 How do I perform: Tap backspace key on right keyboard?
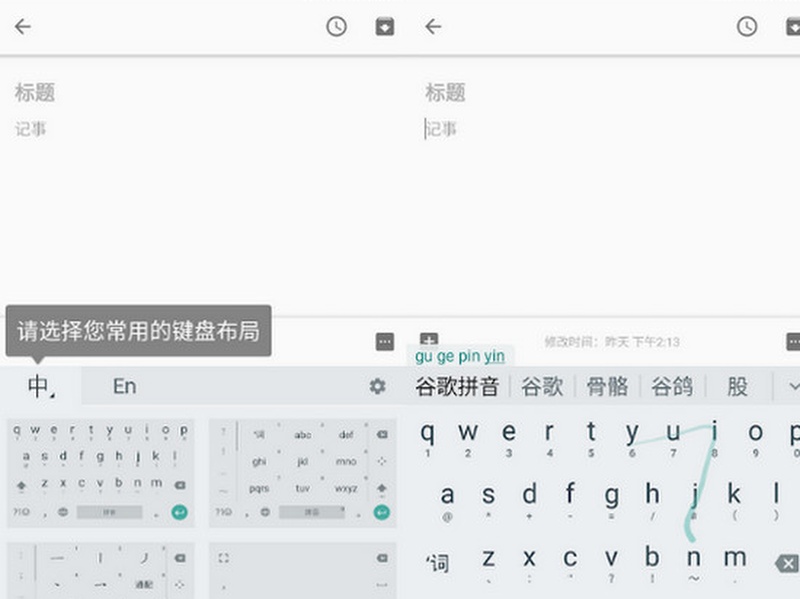[787, 563]
